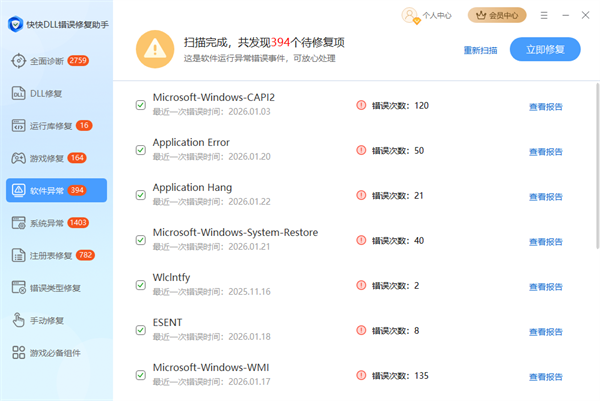
Task: Deselect the ESENT item checkbox
Action: 141,330
